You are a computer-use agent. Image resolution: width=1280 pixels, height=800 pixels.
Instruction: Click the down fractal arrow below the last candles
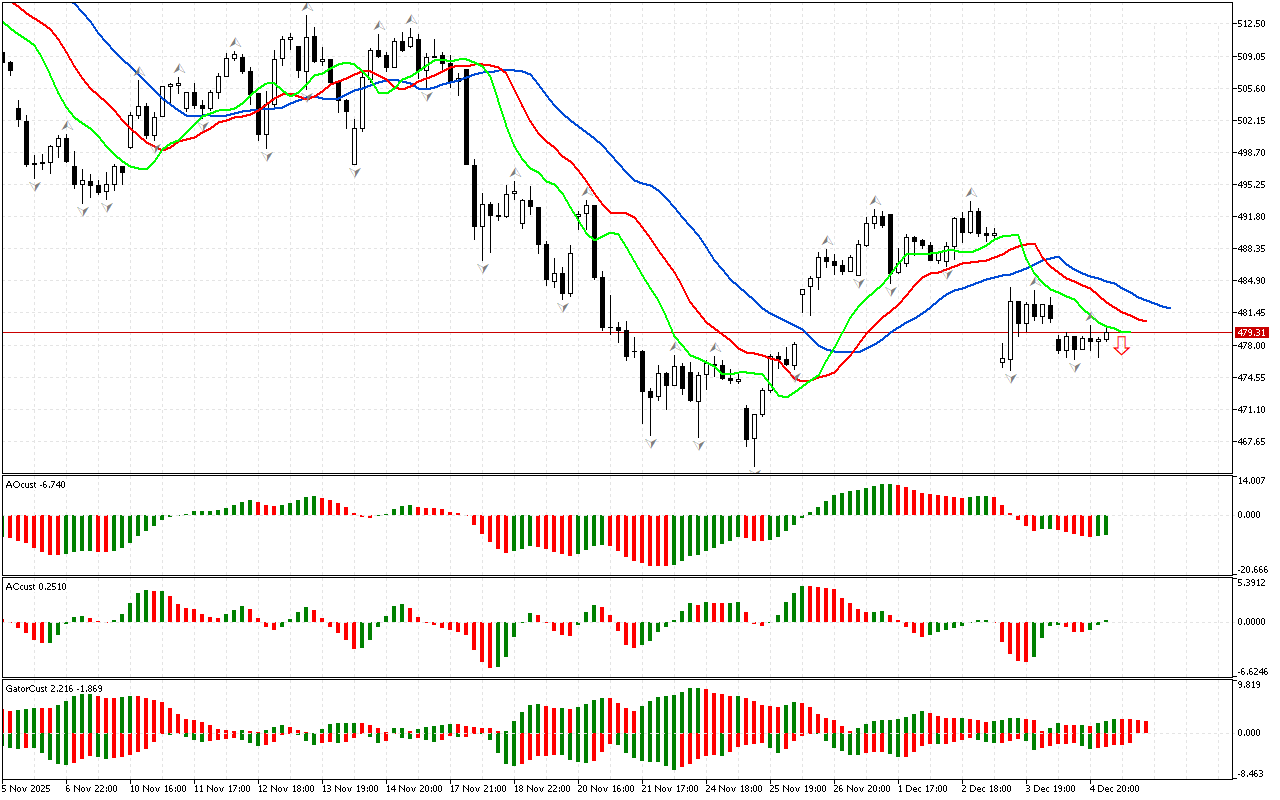[1075, 368]
